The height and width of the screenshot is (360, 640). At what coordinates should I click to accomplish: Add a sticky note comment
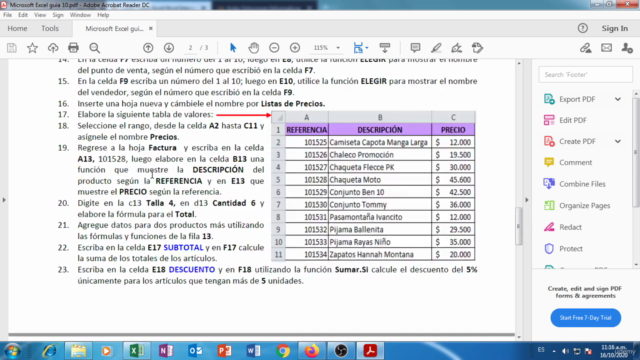[416, 48]
